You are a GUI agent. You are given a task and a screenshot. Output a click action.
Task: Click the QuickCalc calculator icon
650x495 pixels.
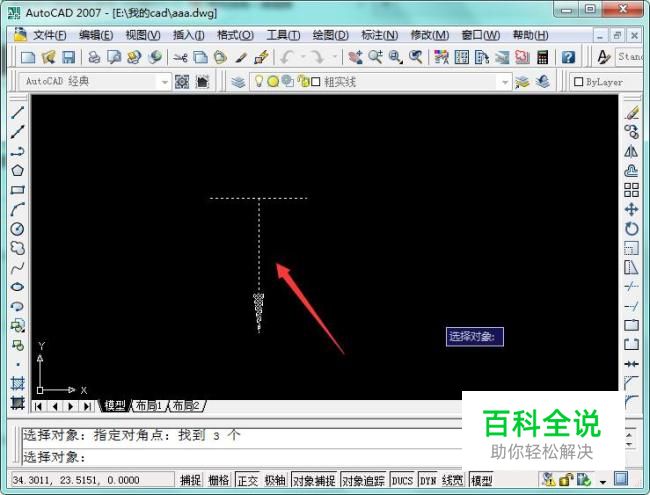pos(543,57)
